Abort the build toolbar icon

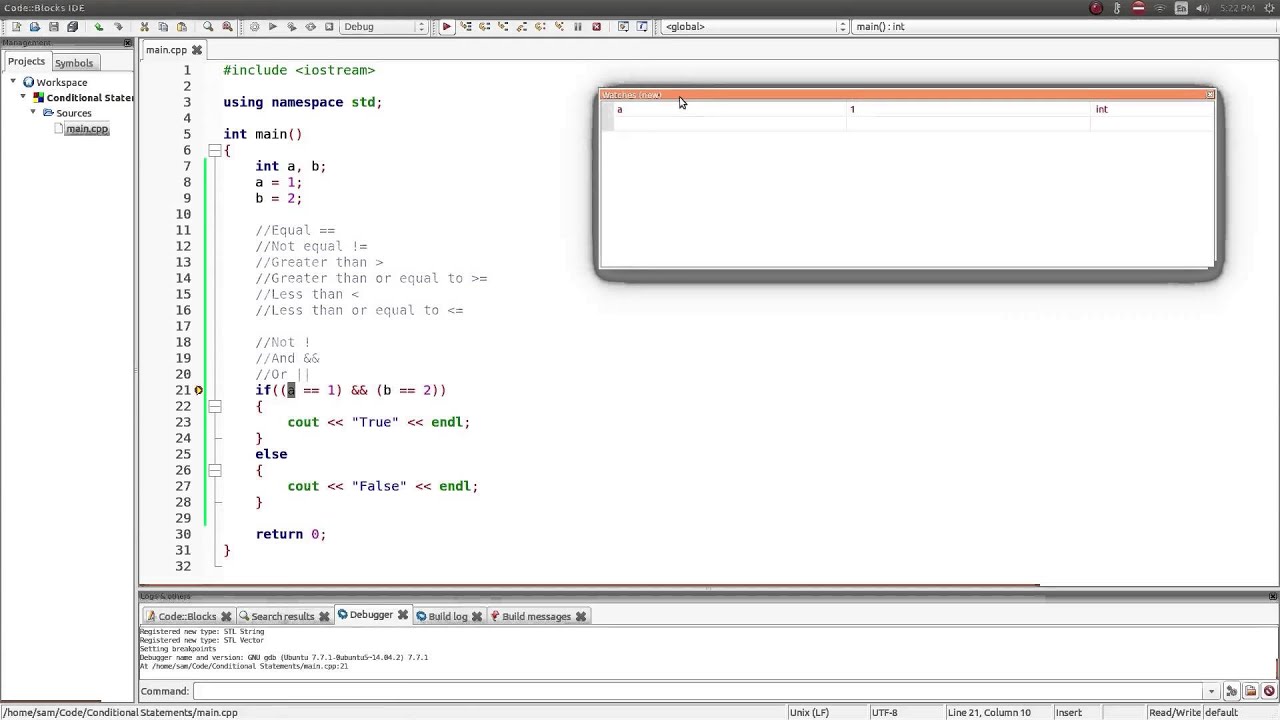tap(329, 26)
